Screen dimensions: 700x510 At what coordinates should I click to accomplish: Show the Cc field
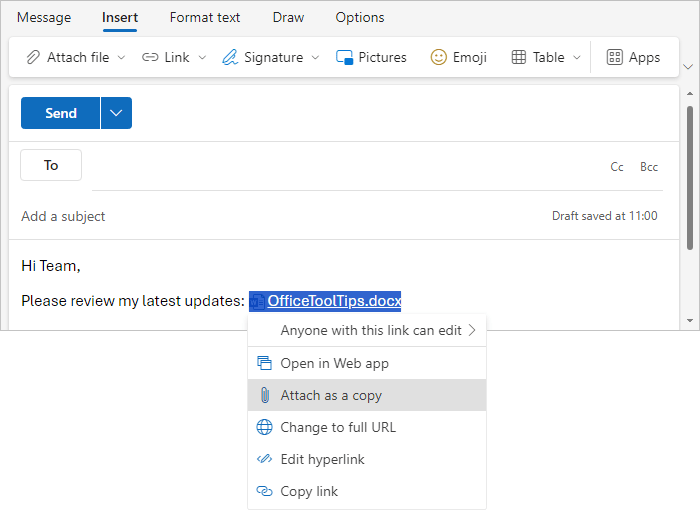click(x=617, y=167)
